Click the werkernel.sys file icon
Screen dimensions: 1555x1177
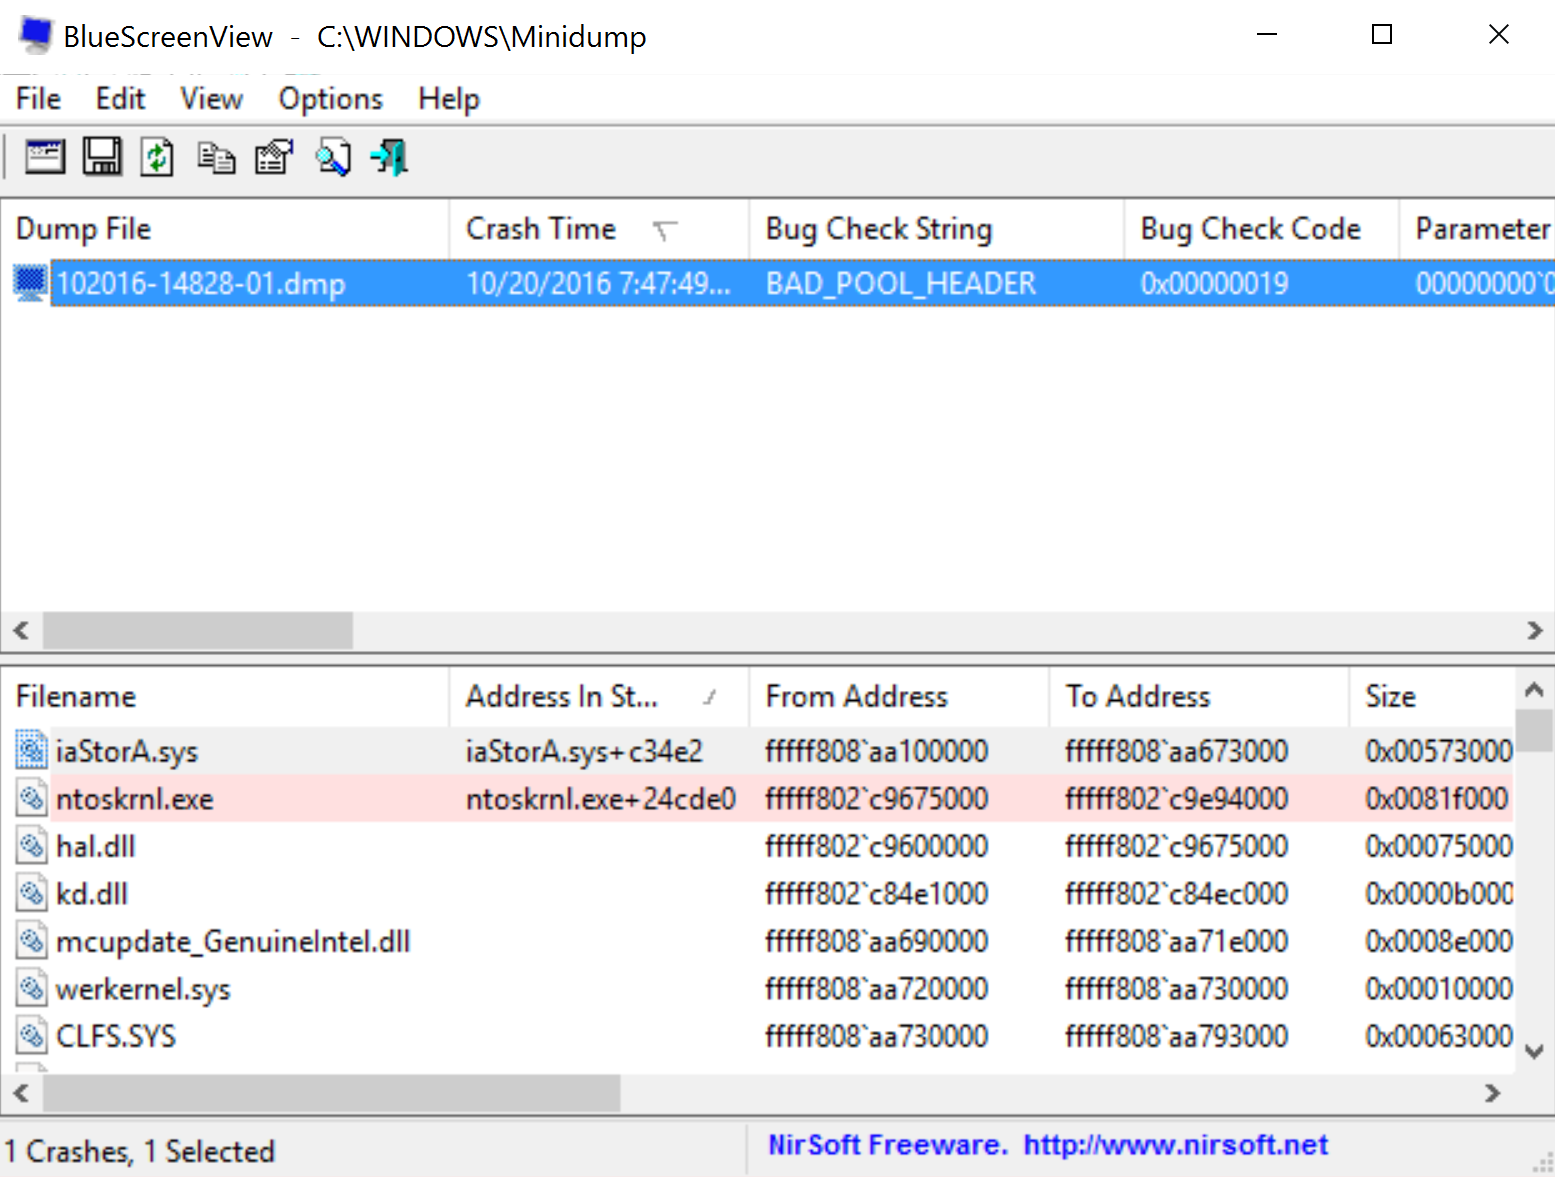pyautogui.click(x=32, y=988)
